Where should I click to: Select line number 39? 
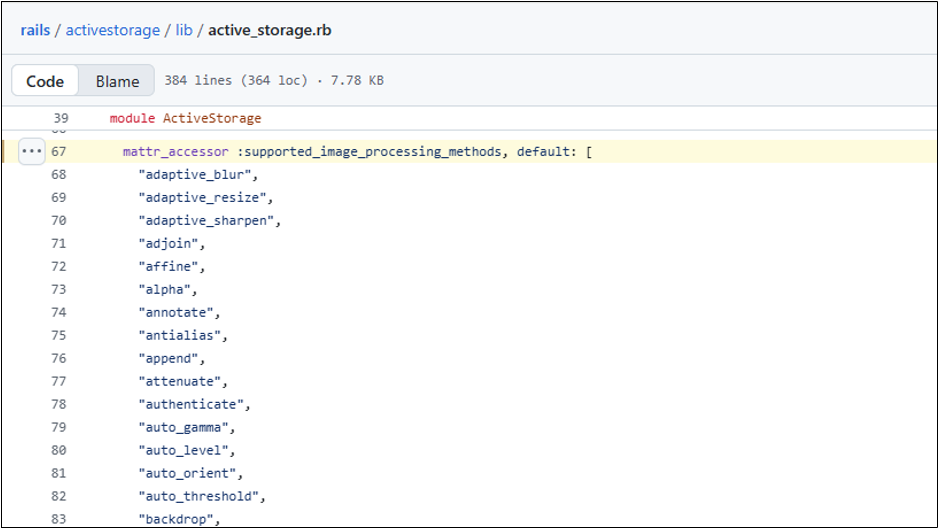61,118
